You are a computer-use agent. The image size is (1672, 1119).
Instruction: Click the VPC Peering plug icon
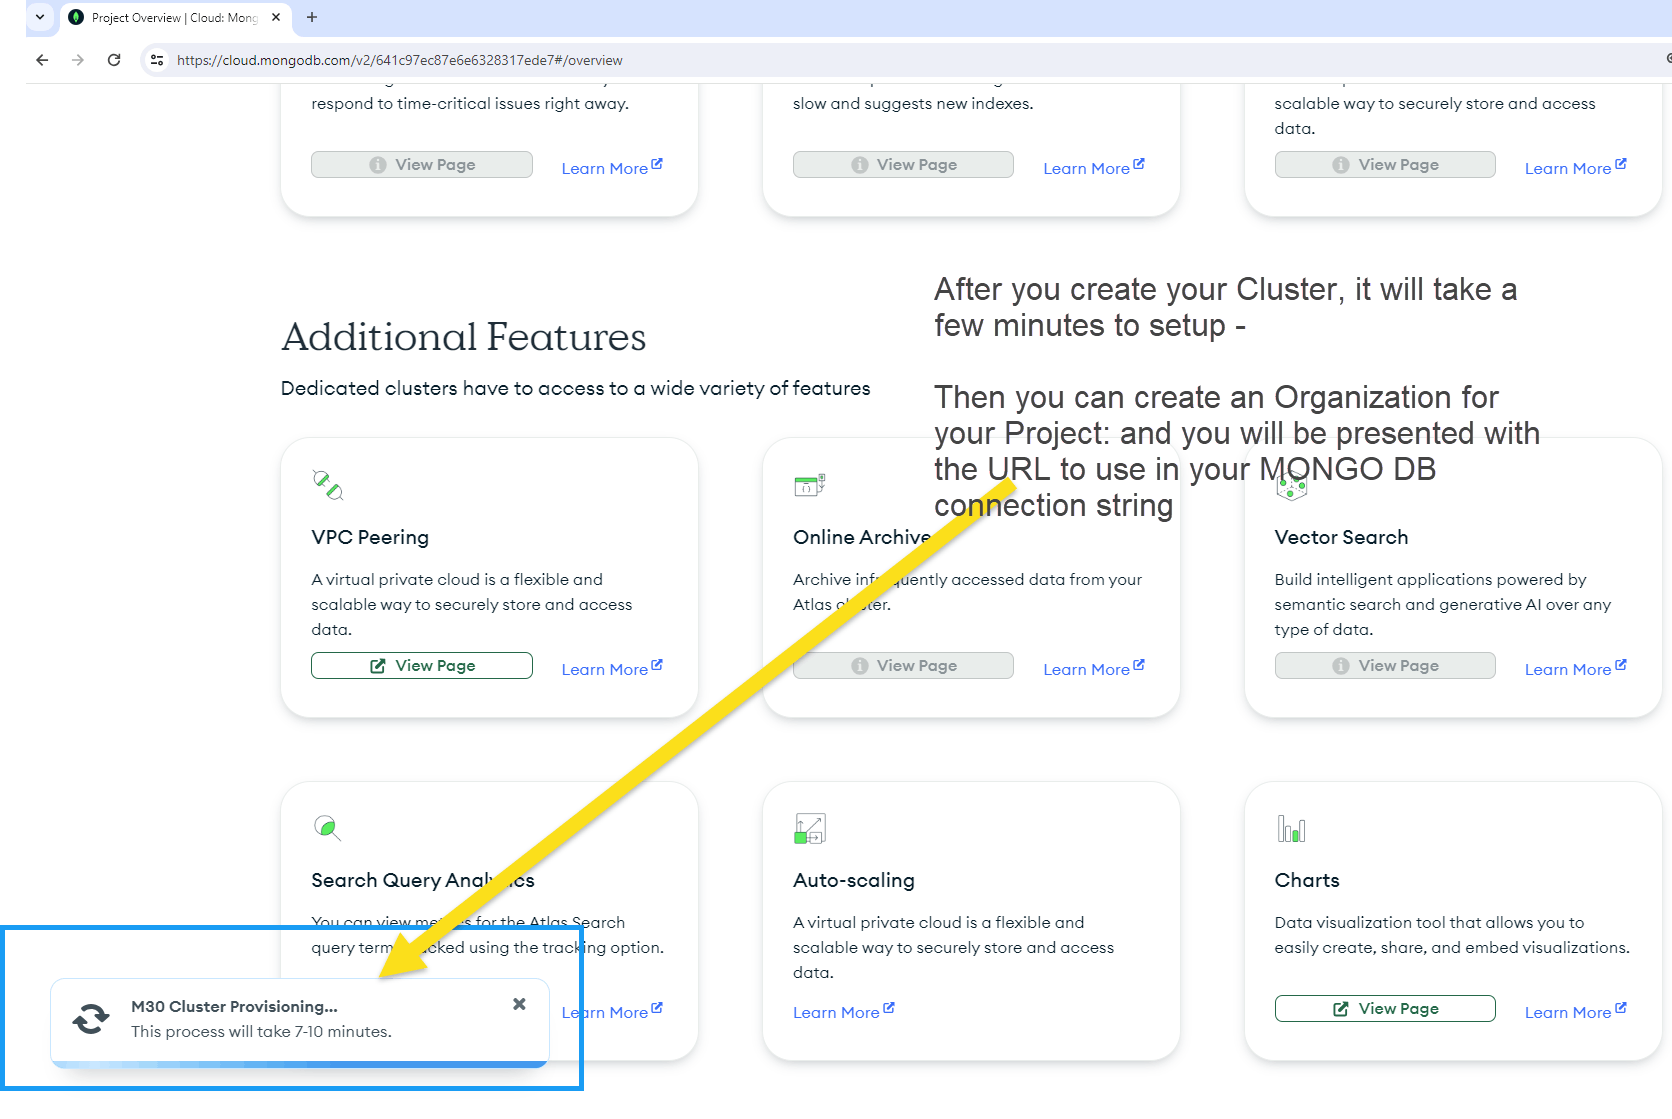[x=328, y=485]
